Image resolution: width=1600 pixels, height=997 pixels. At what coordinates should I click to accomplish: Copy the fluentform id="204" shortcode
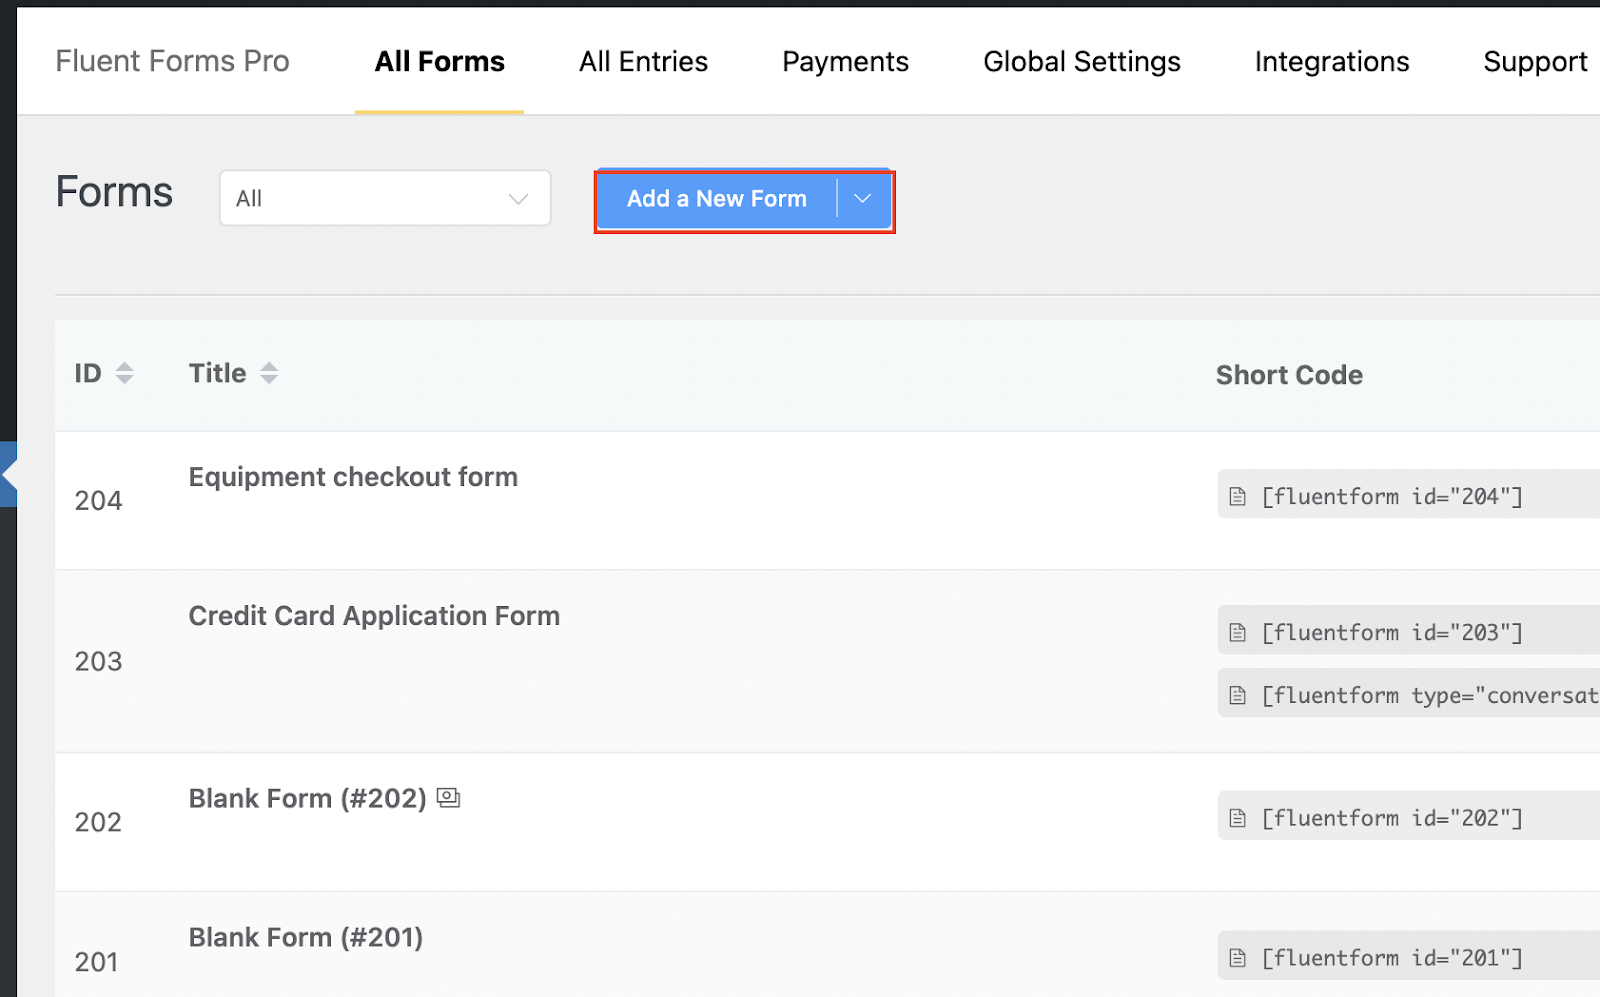tap(1391, 496)
